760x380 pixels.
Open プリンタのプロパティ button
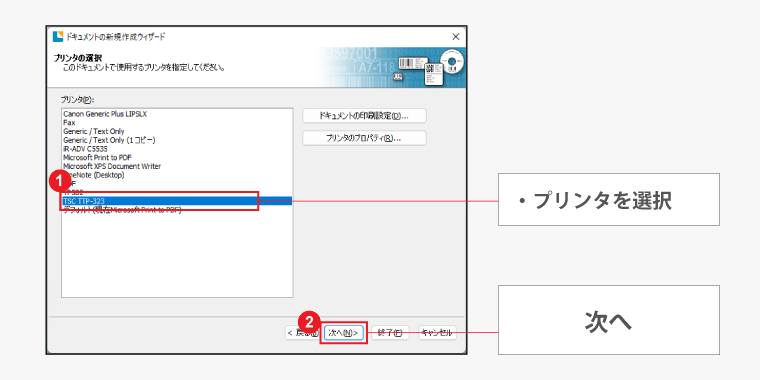(364, 138)
